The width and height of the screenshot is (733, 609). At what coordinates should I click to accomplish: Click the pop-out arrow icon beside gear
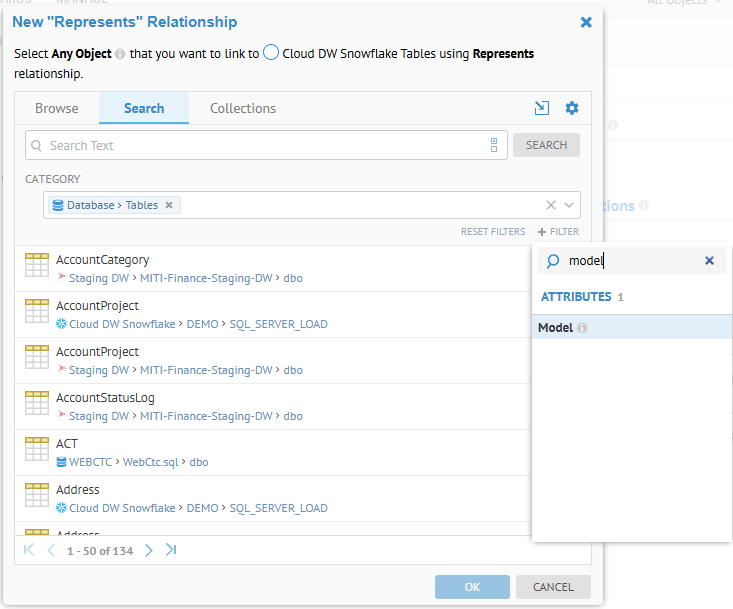(x=542, y=108)
